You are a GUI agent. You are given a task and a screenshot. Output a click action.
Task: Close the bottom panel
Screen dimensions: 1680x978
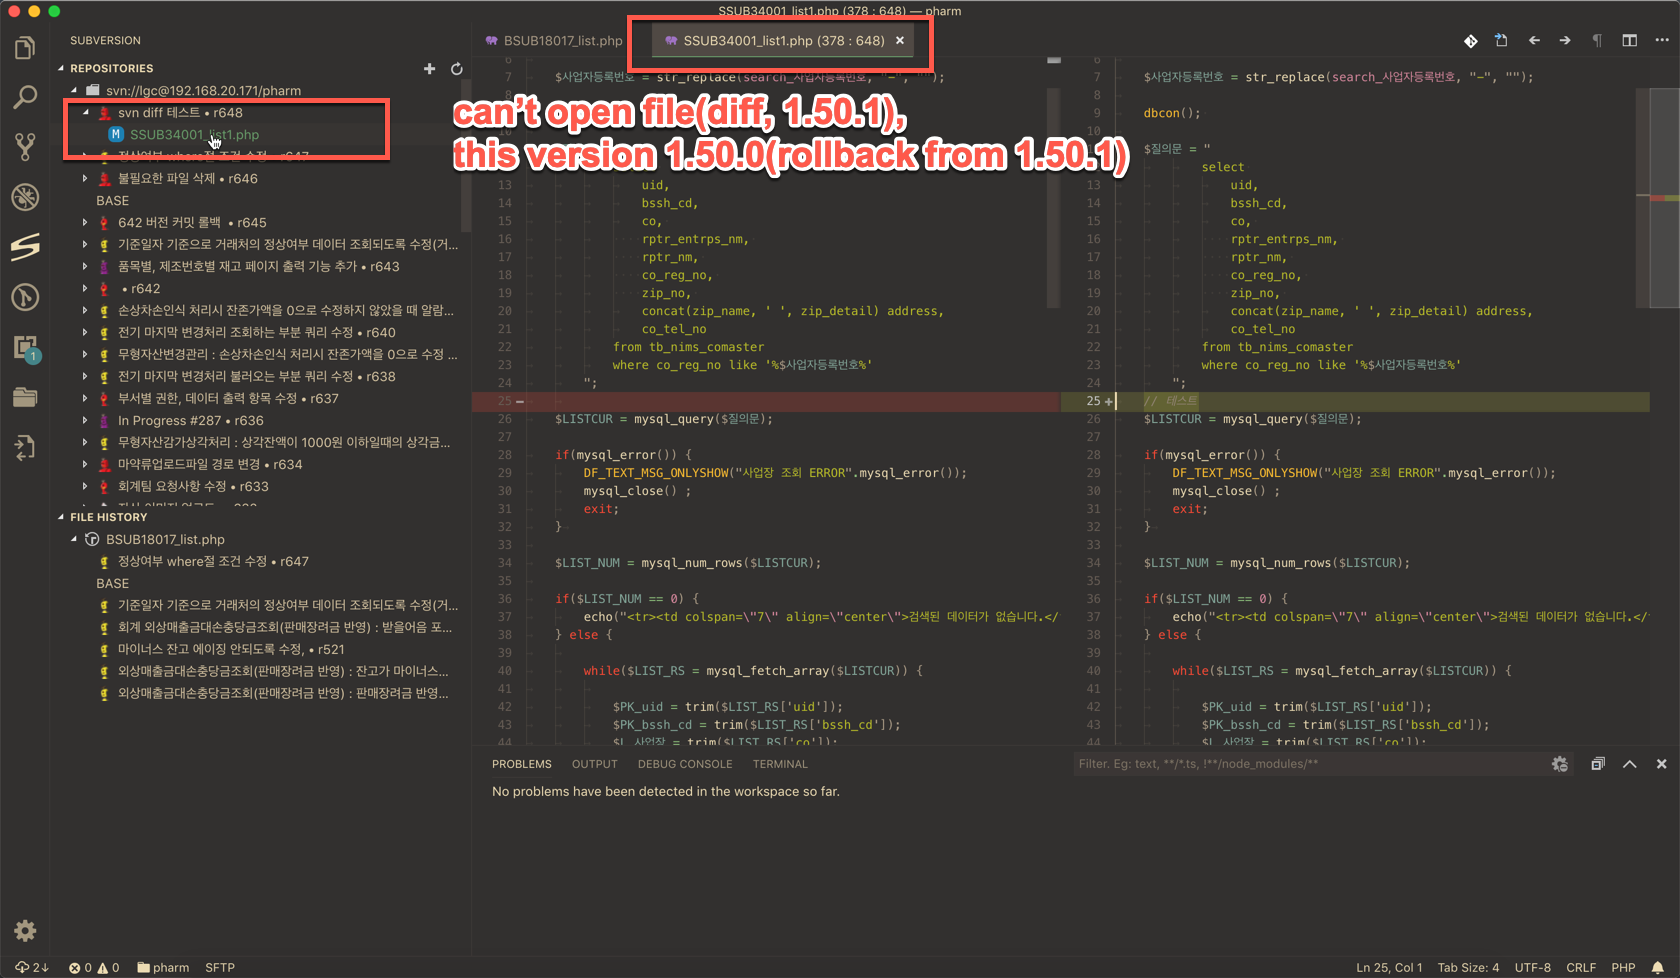click(1662, 764)
